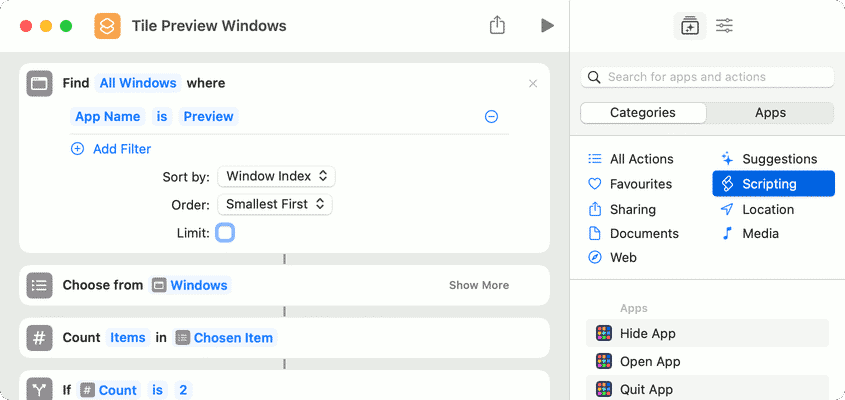Change the 'is' condition in If action

[x=157, y=390]
